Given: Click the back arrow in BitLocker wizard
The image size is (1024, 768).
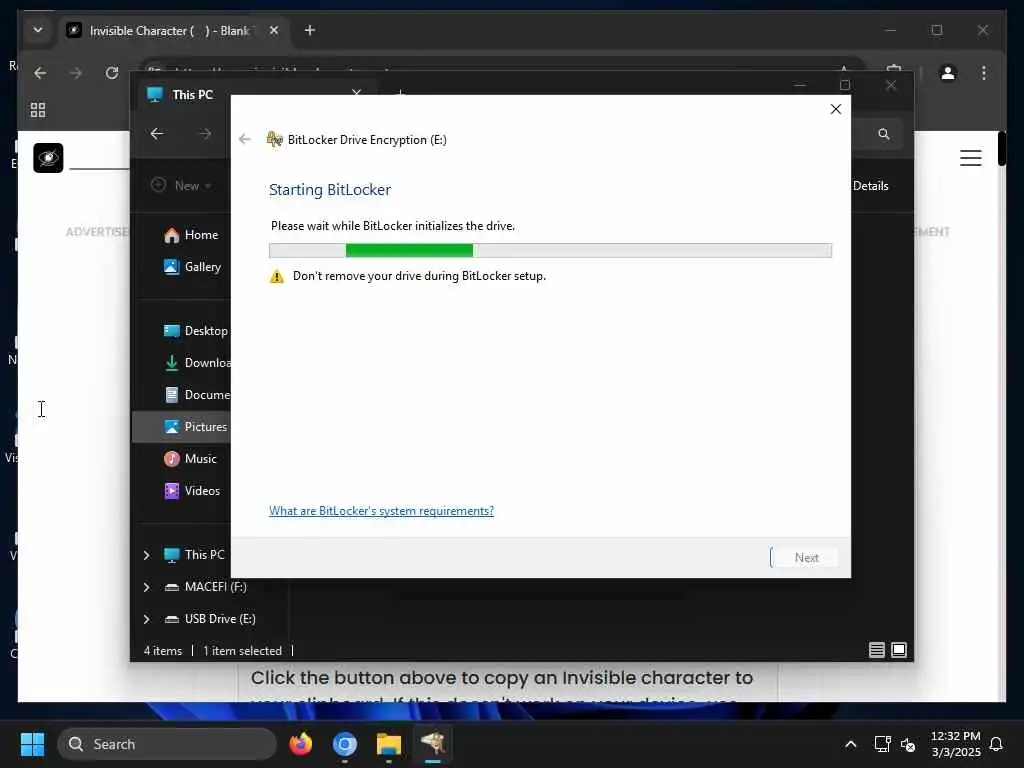Looking at the screenshot, I should [x=245, y=139].
